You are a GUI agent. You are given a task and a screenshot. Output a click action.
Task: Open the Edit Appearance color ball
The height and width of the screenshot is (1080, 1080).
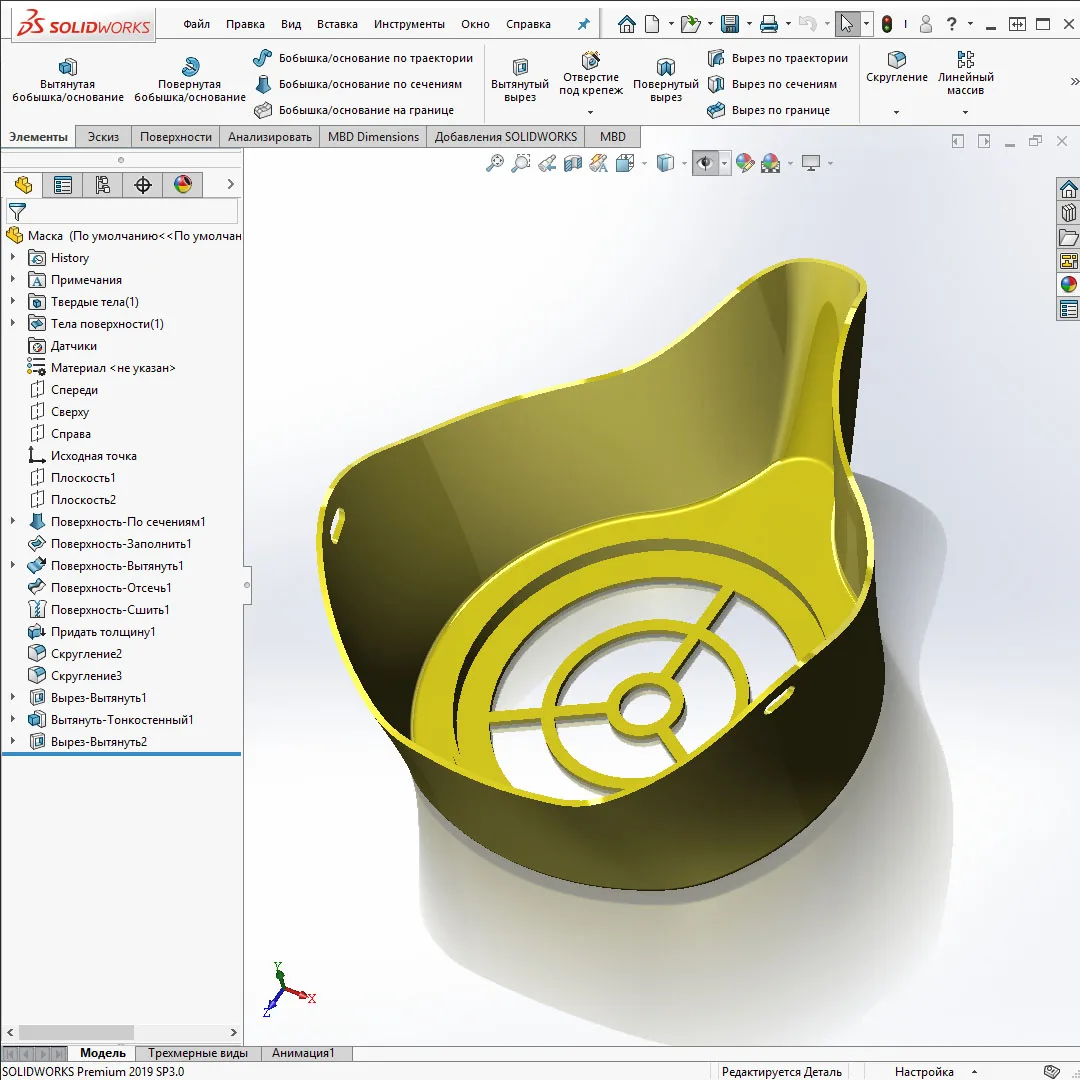[x=745, y=163]
